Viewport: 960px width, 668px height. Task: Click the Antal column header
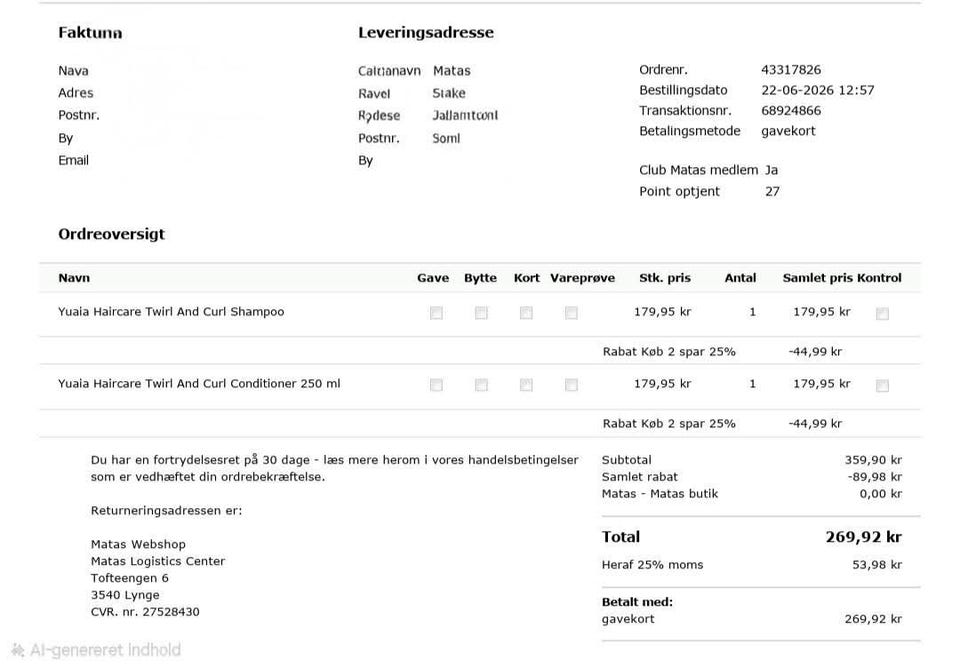(740, 278)
